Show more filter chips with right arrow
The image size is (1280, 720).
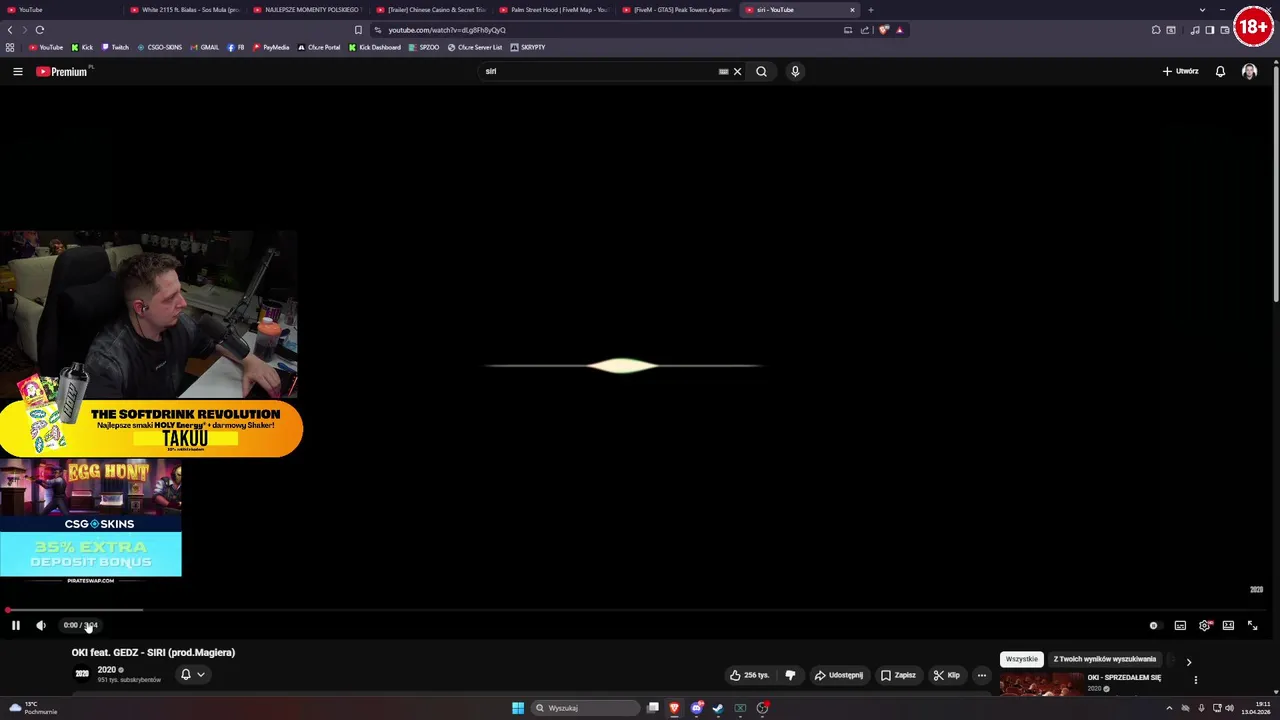[x=1188, y=661]
